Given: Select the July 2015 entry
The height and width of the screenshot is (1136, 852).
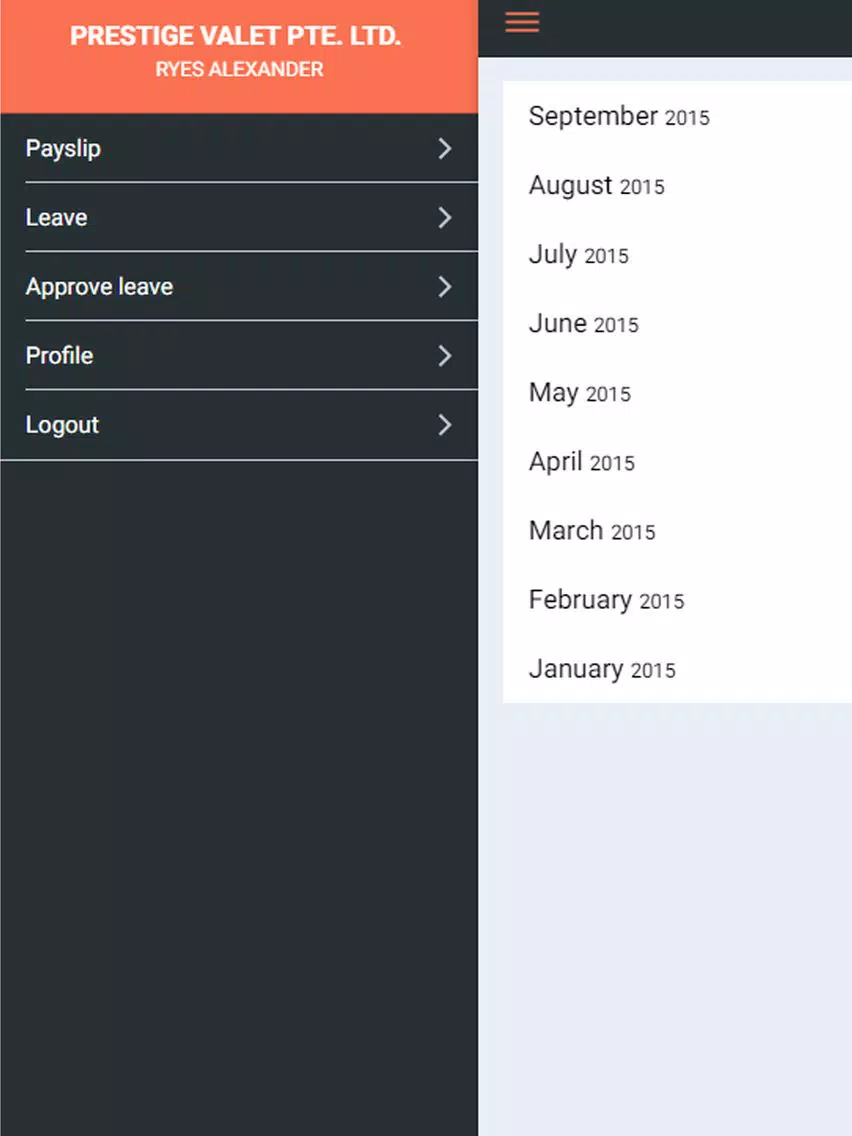Looking at the screenshot, I should [677, 254].
